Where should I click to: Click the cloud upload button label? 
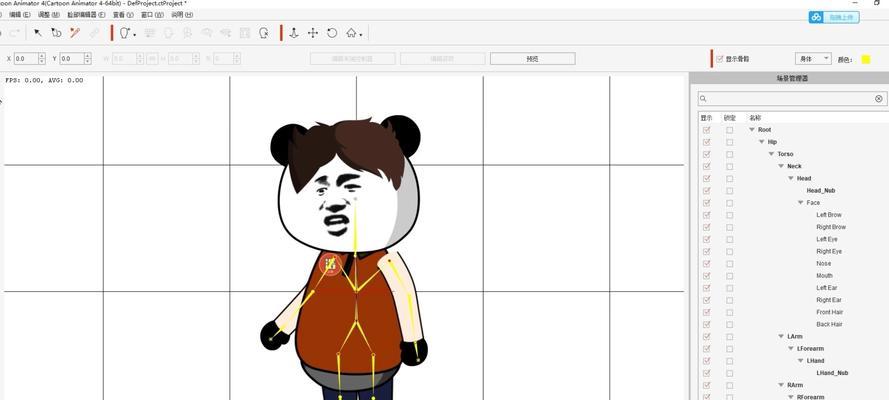pyautogui.click(x=841, y=18)
